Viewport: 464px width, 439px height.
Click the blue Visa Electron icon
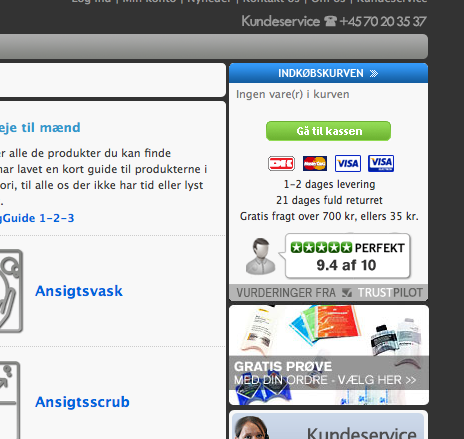(x=381, y=163)
